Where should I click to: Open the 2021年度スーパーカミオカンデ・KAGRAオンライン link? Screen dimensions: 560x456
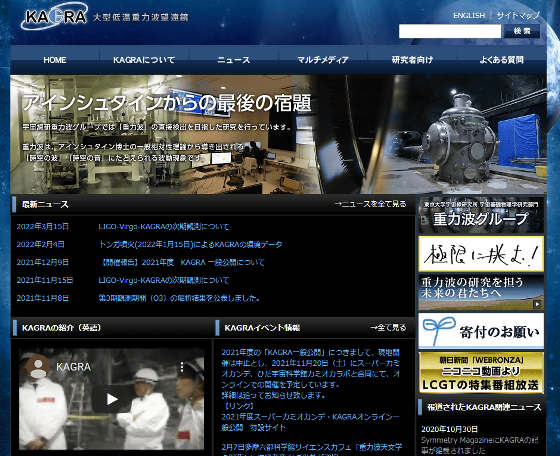point(310,422)
